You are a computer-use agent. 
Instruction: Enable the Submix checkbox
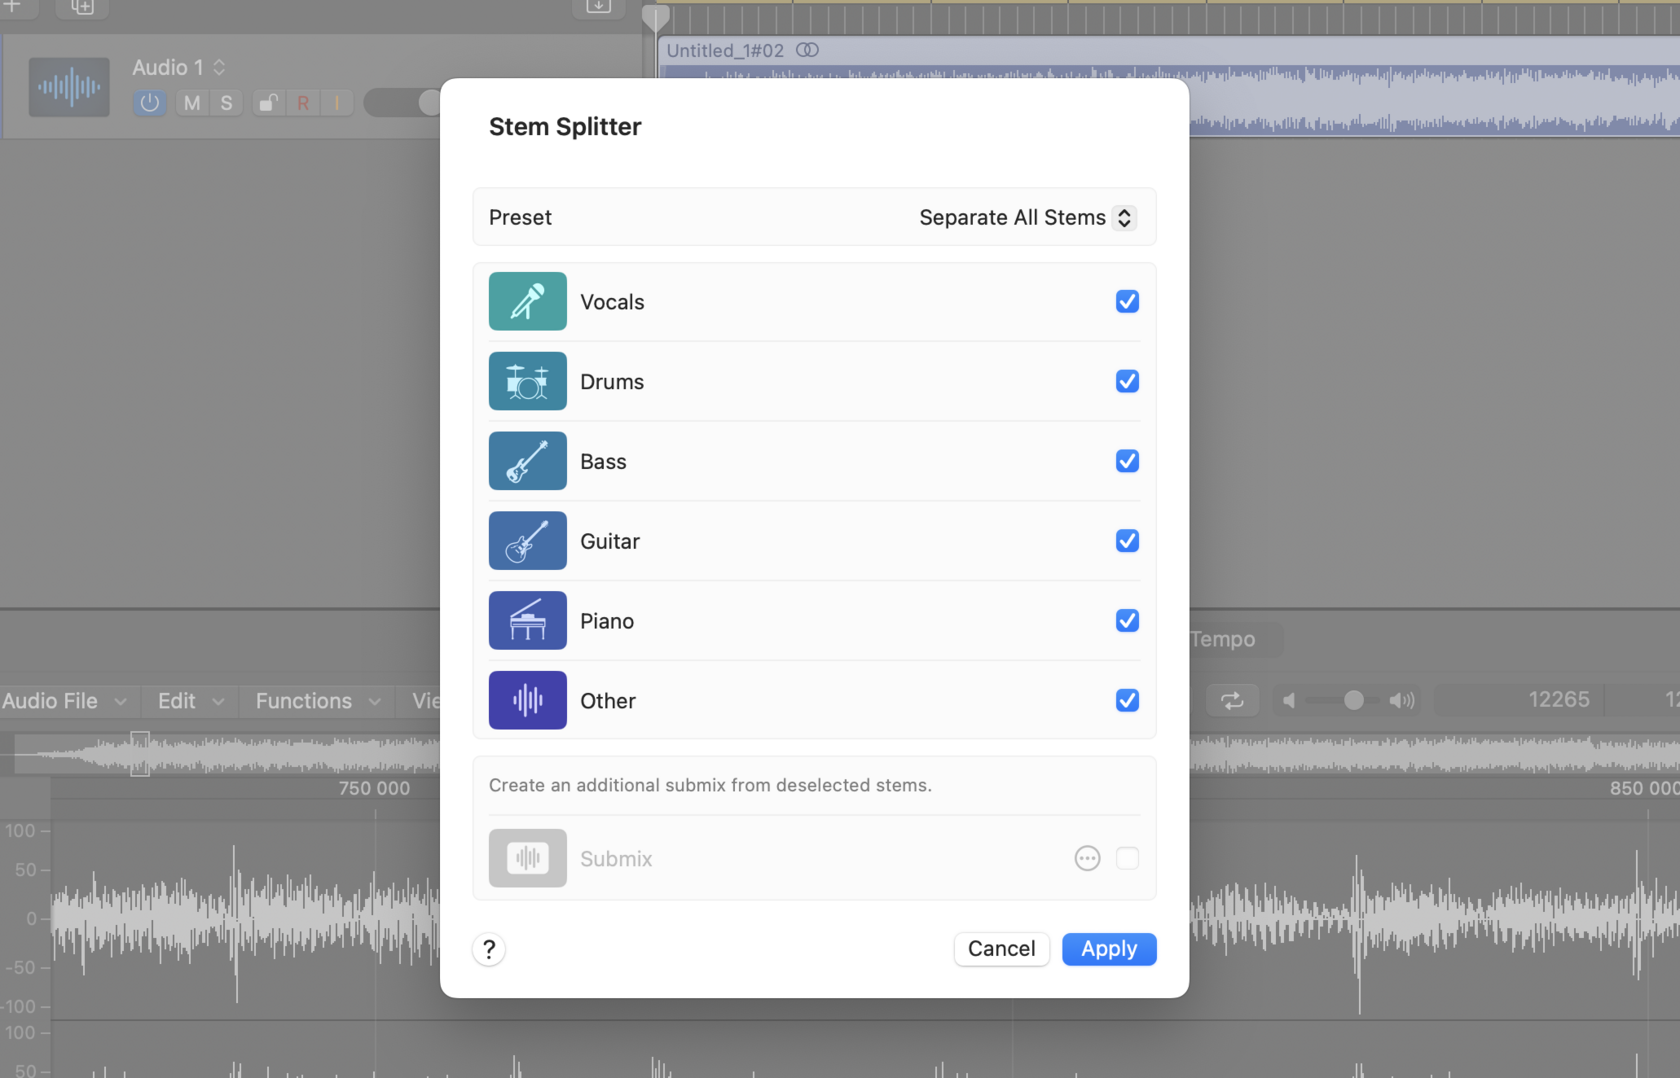click(1127, 858)
